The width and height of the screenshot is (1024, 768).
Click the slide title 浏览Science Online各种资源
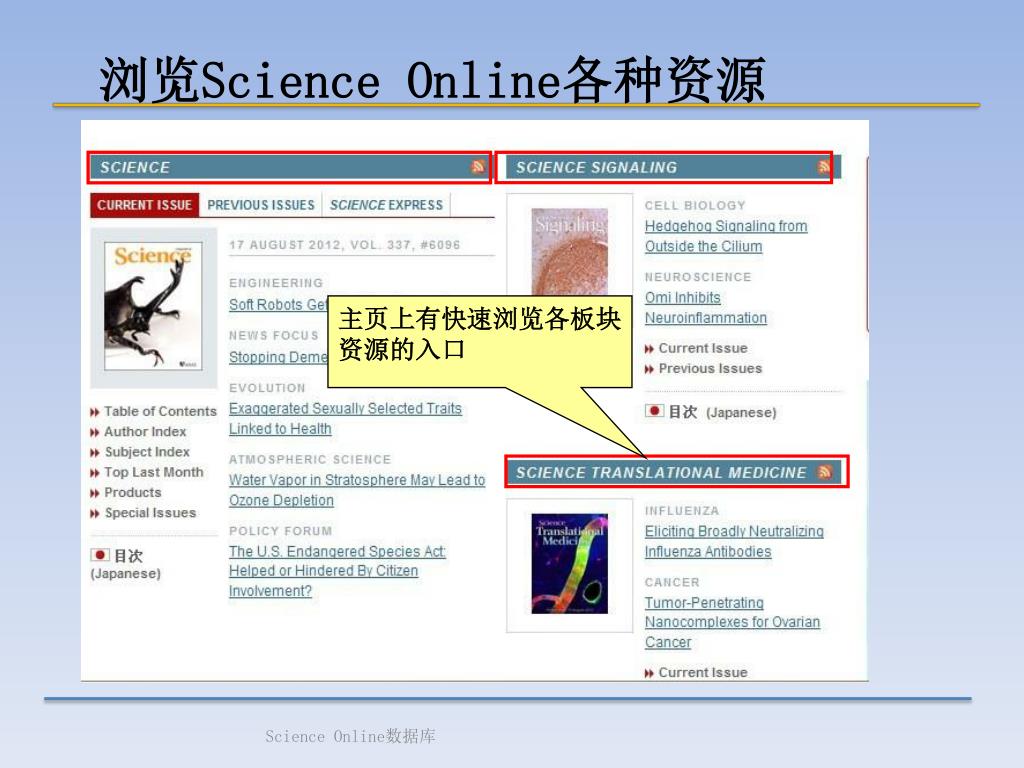pyautogui.click(x=432, y=80)
